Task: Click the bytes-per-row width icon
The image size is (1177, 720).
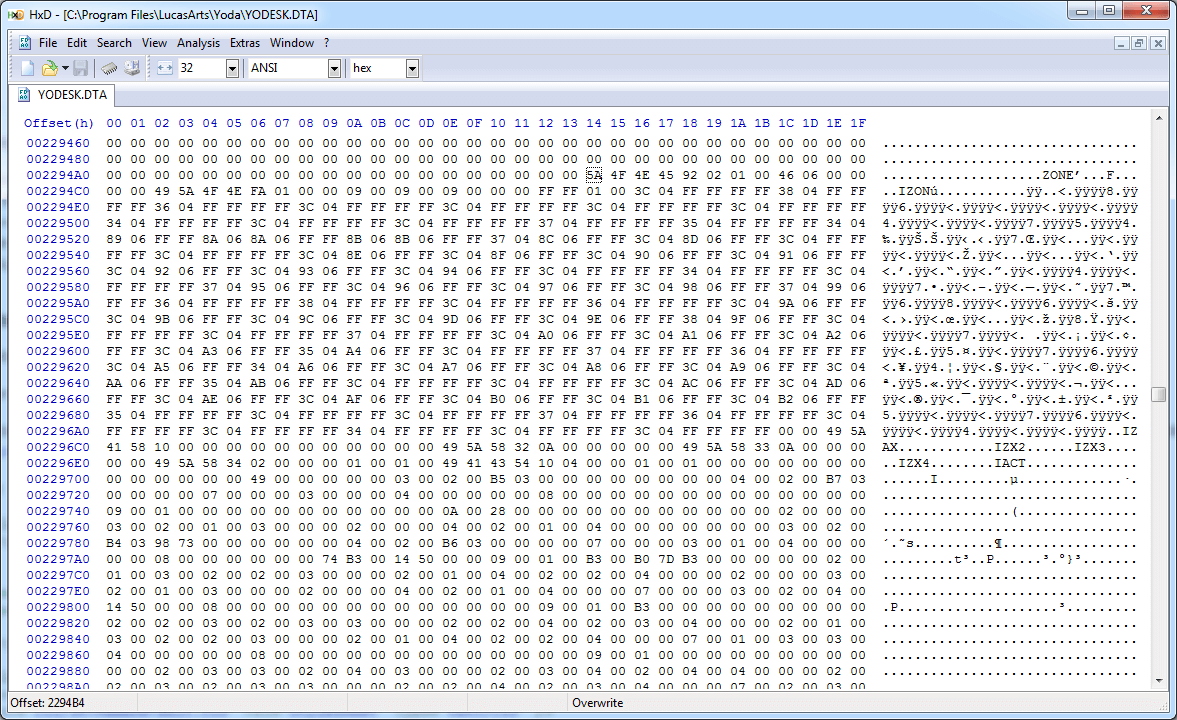Action: point(165,68)
